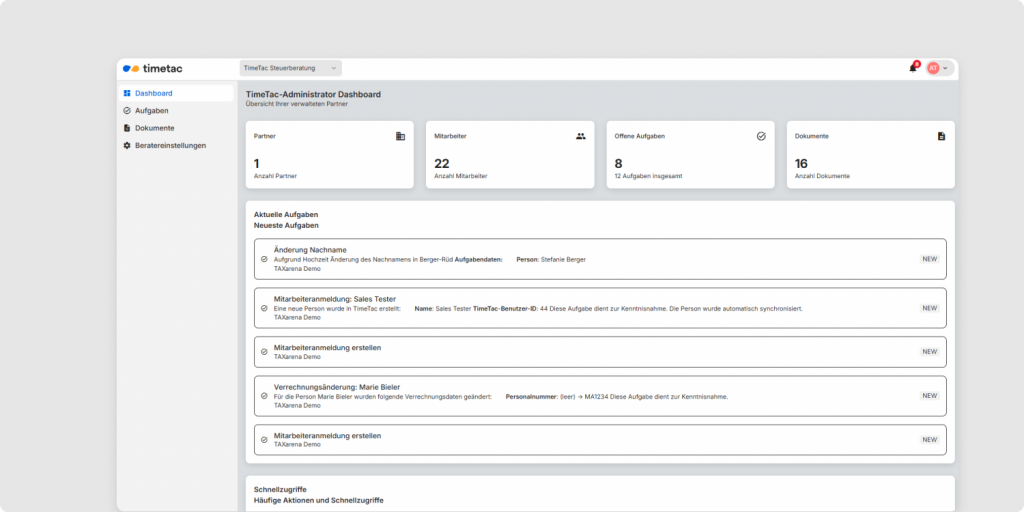This screenshot has width=1024, height=512.
Task: Open the notifications bell
Action: point(912,68)
